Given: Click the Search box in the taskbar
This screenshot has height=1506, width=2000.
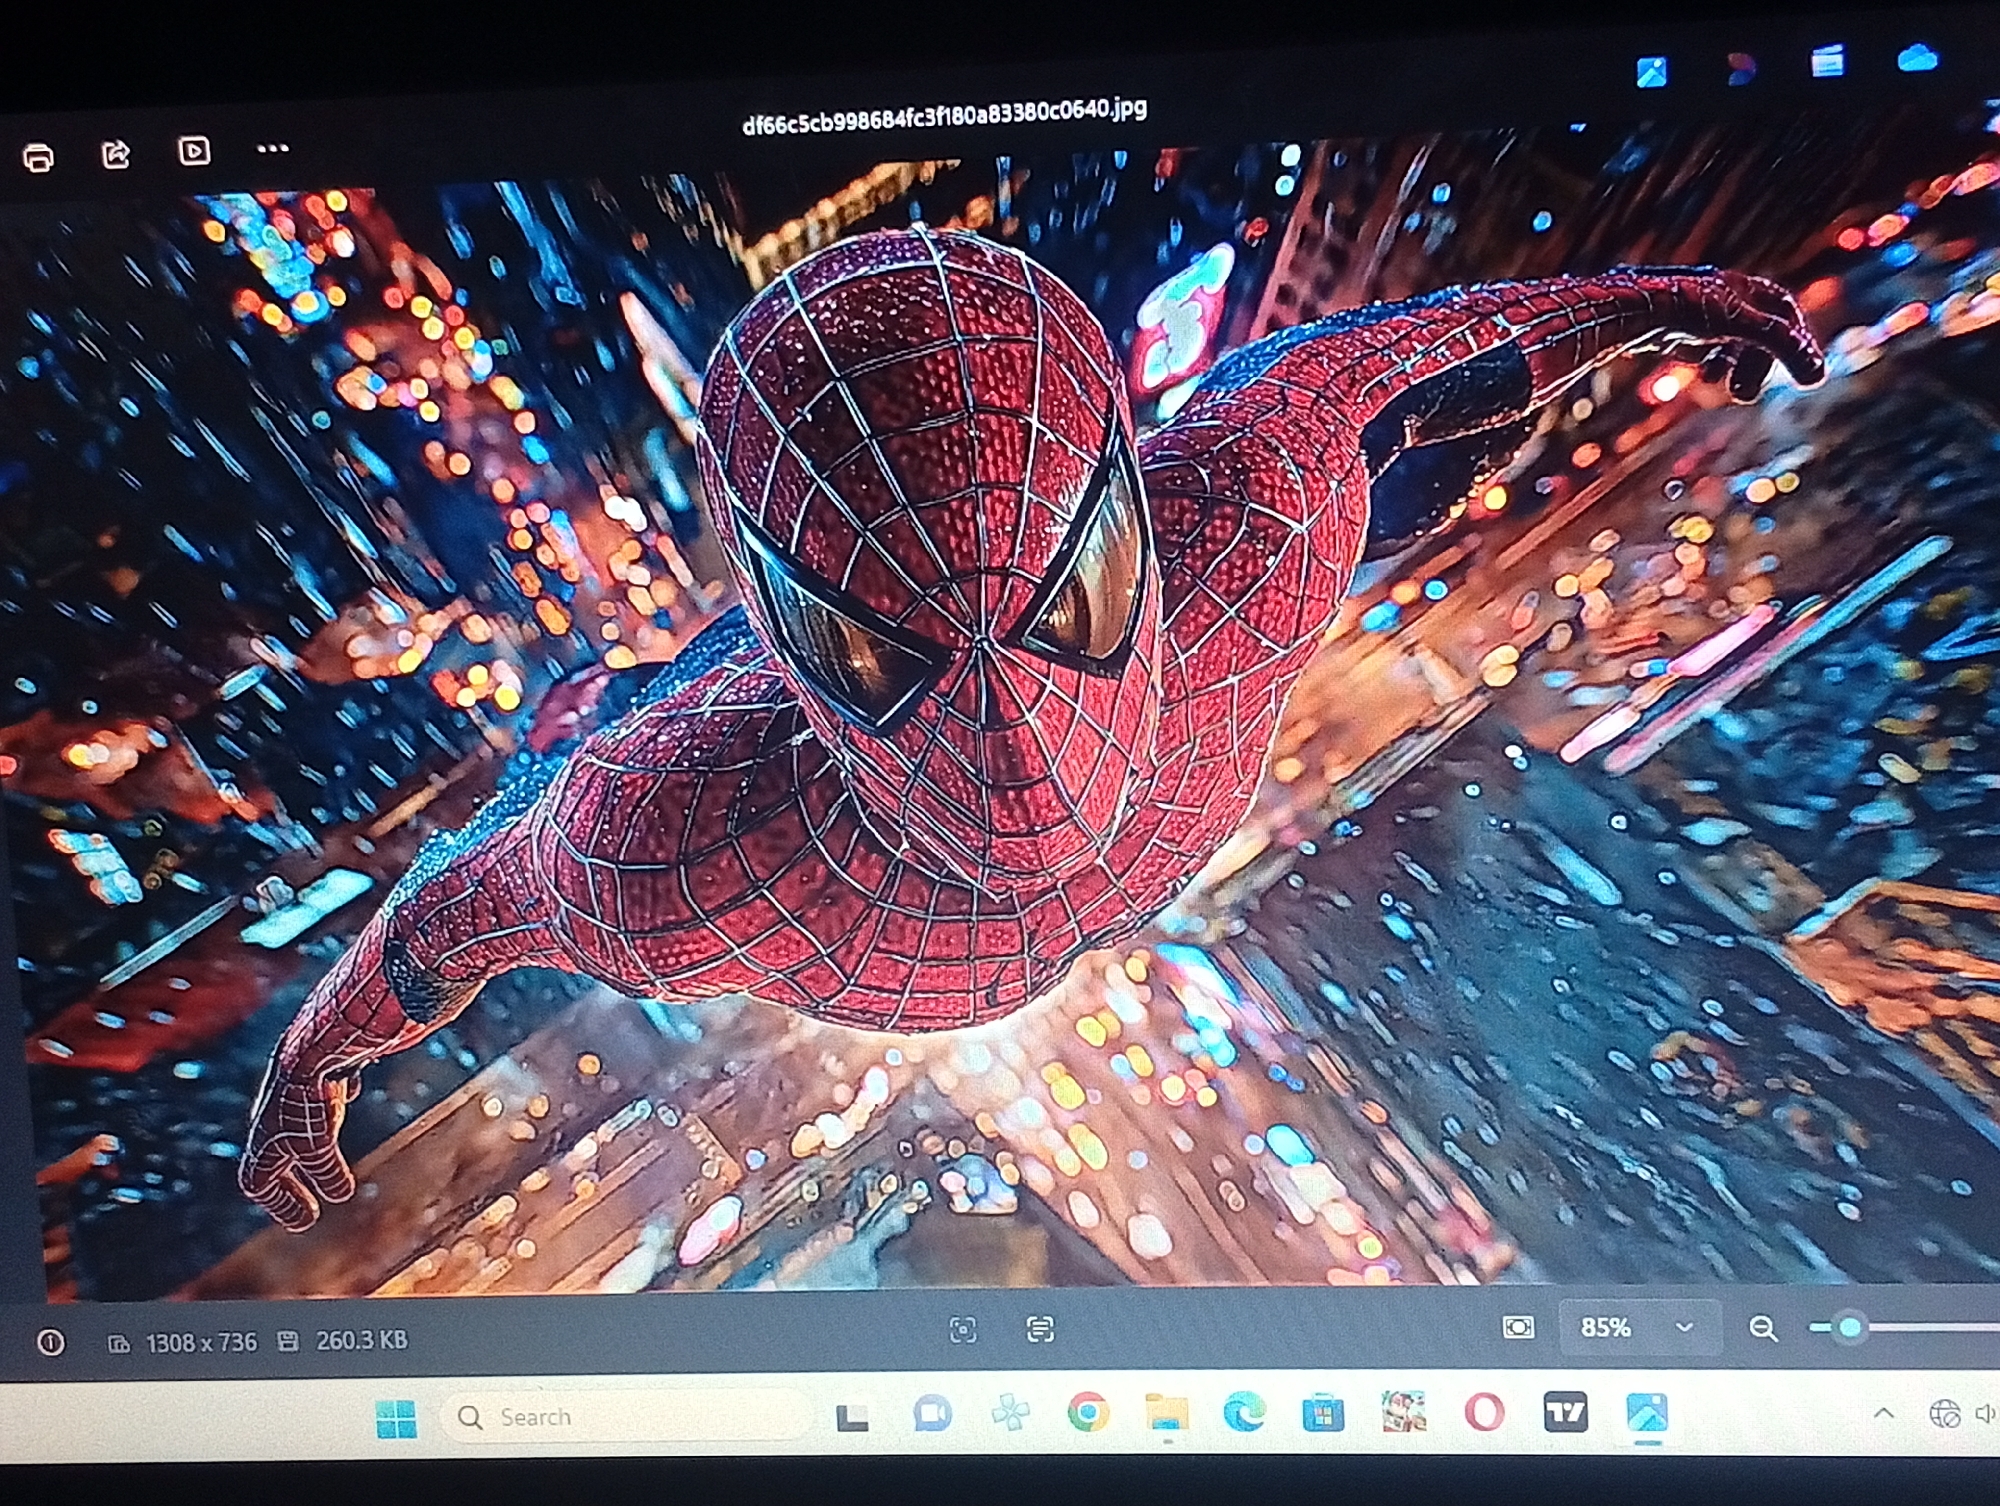Looking at the screenshot, I should [x=626, y=1417].
